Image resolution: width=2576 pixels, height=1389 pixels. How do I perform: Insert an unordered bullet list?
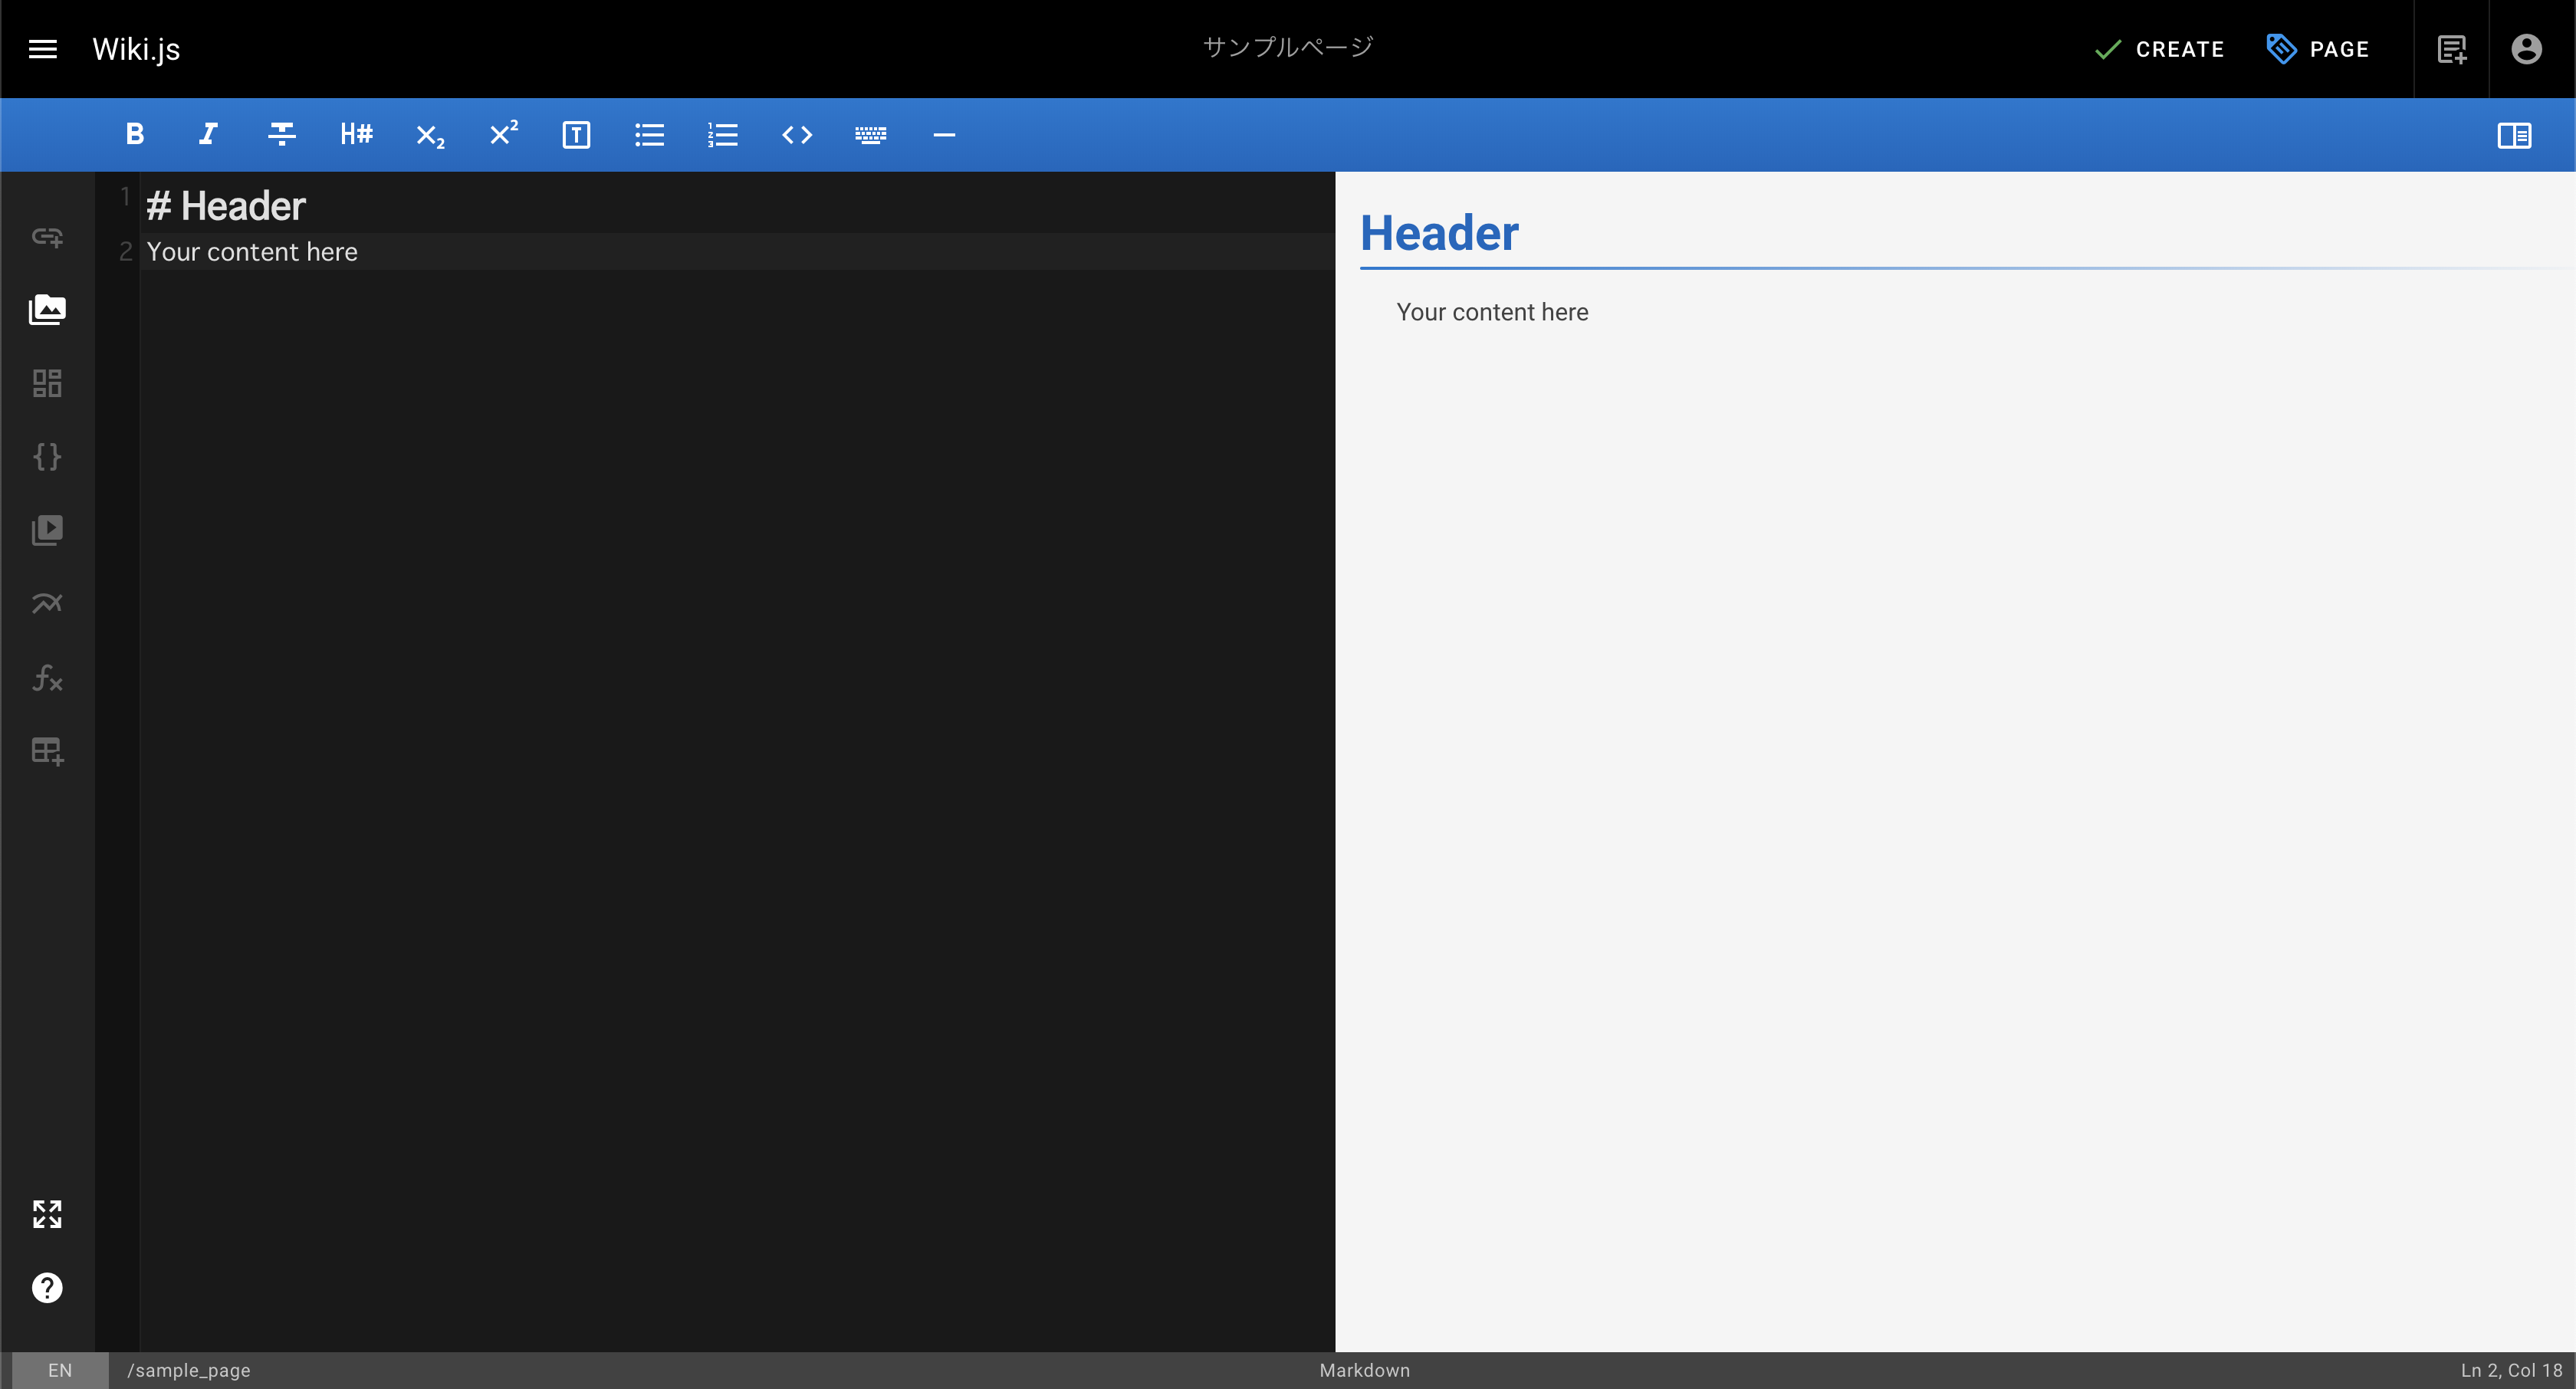(650, 134)
